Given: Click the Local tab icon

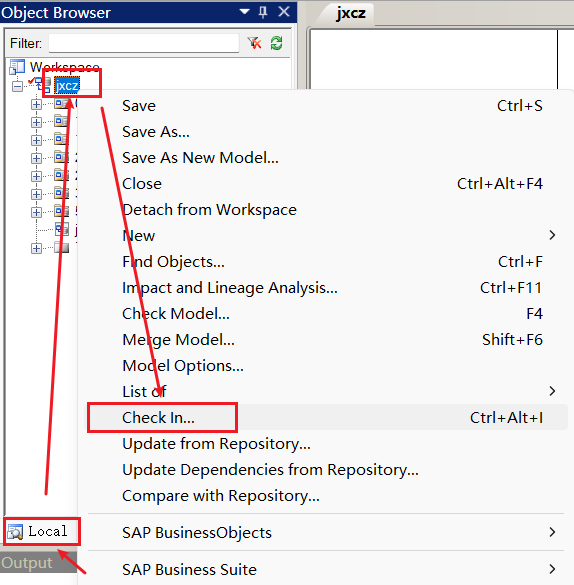Looking at the screenshot, I should pyautogui.click(x=15, y=532).
